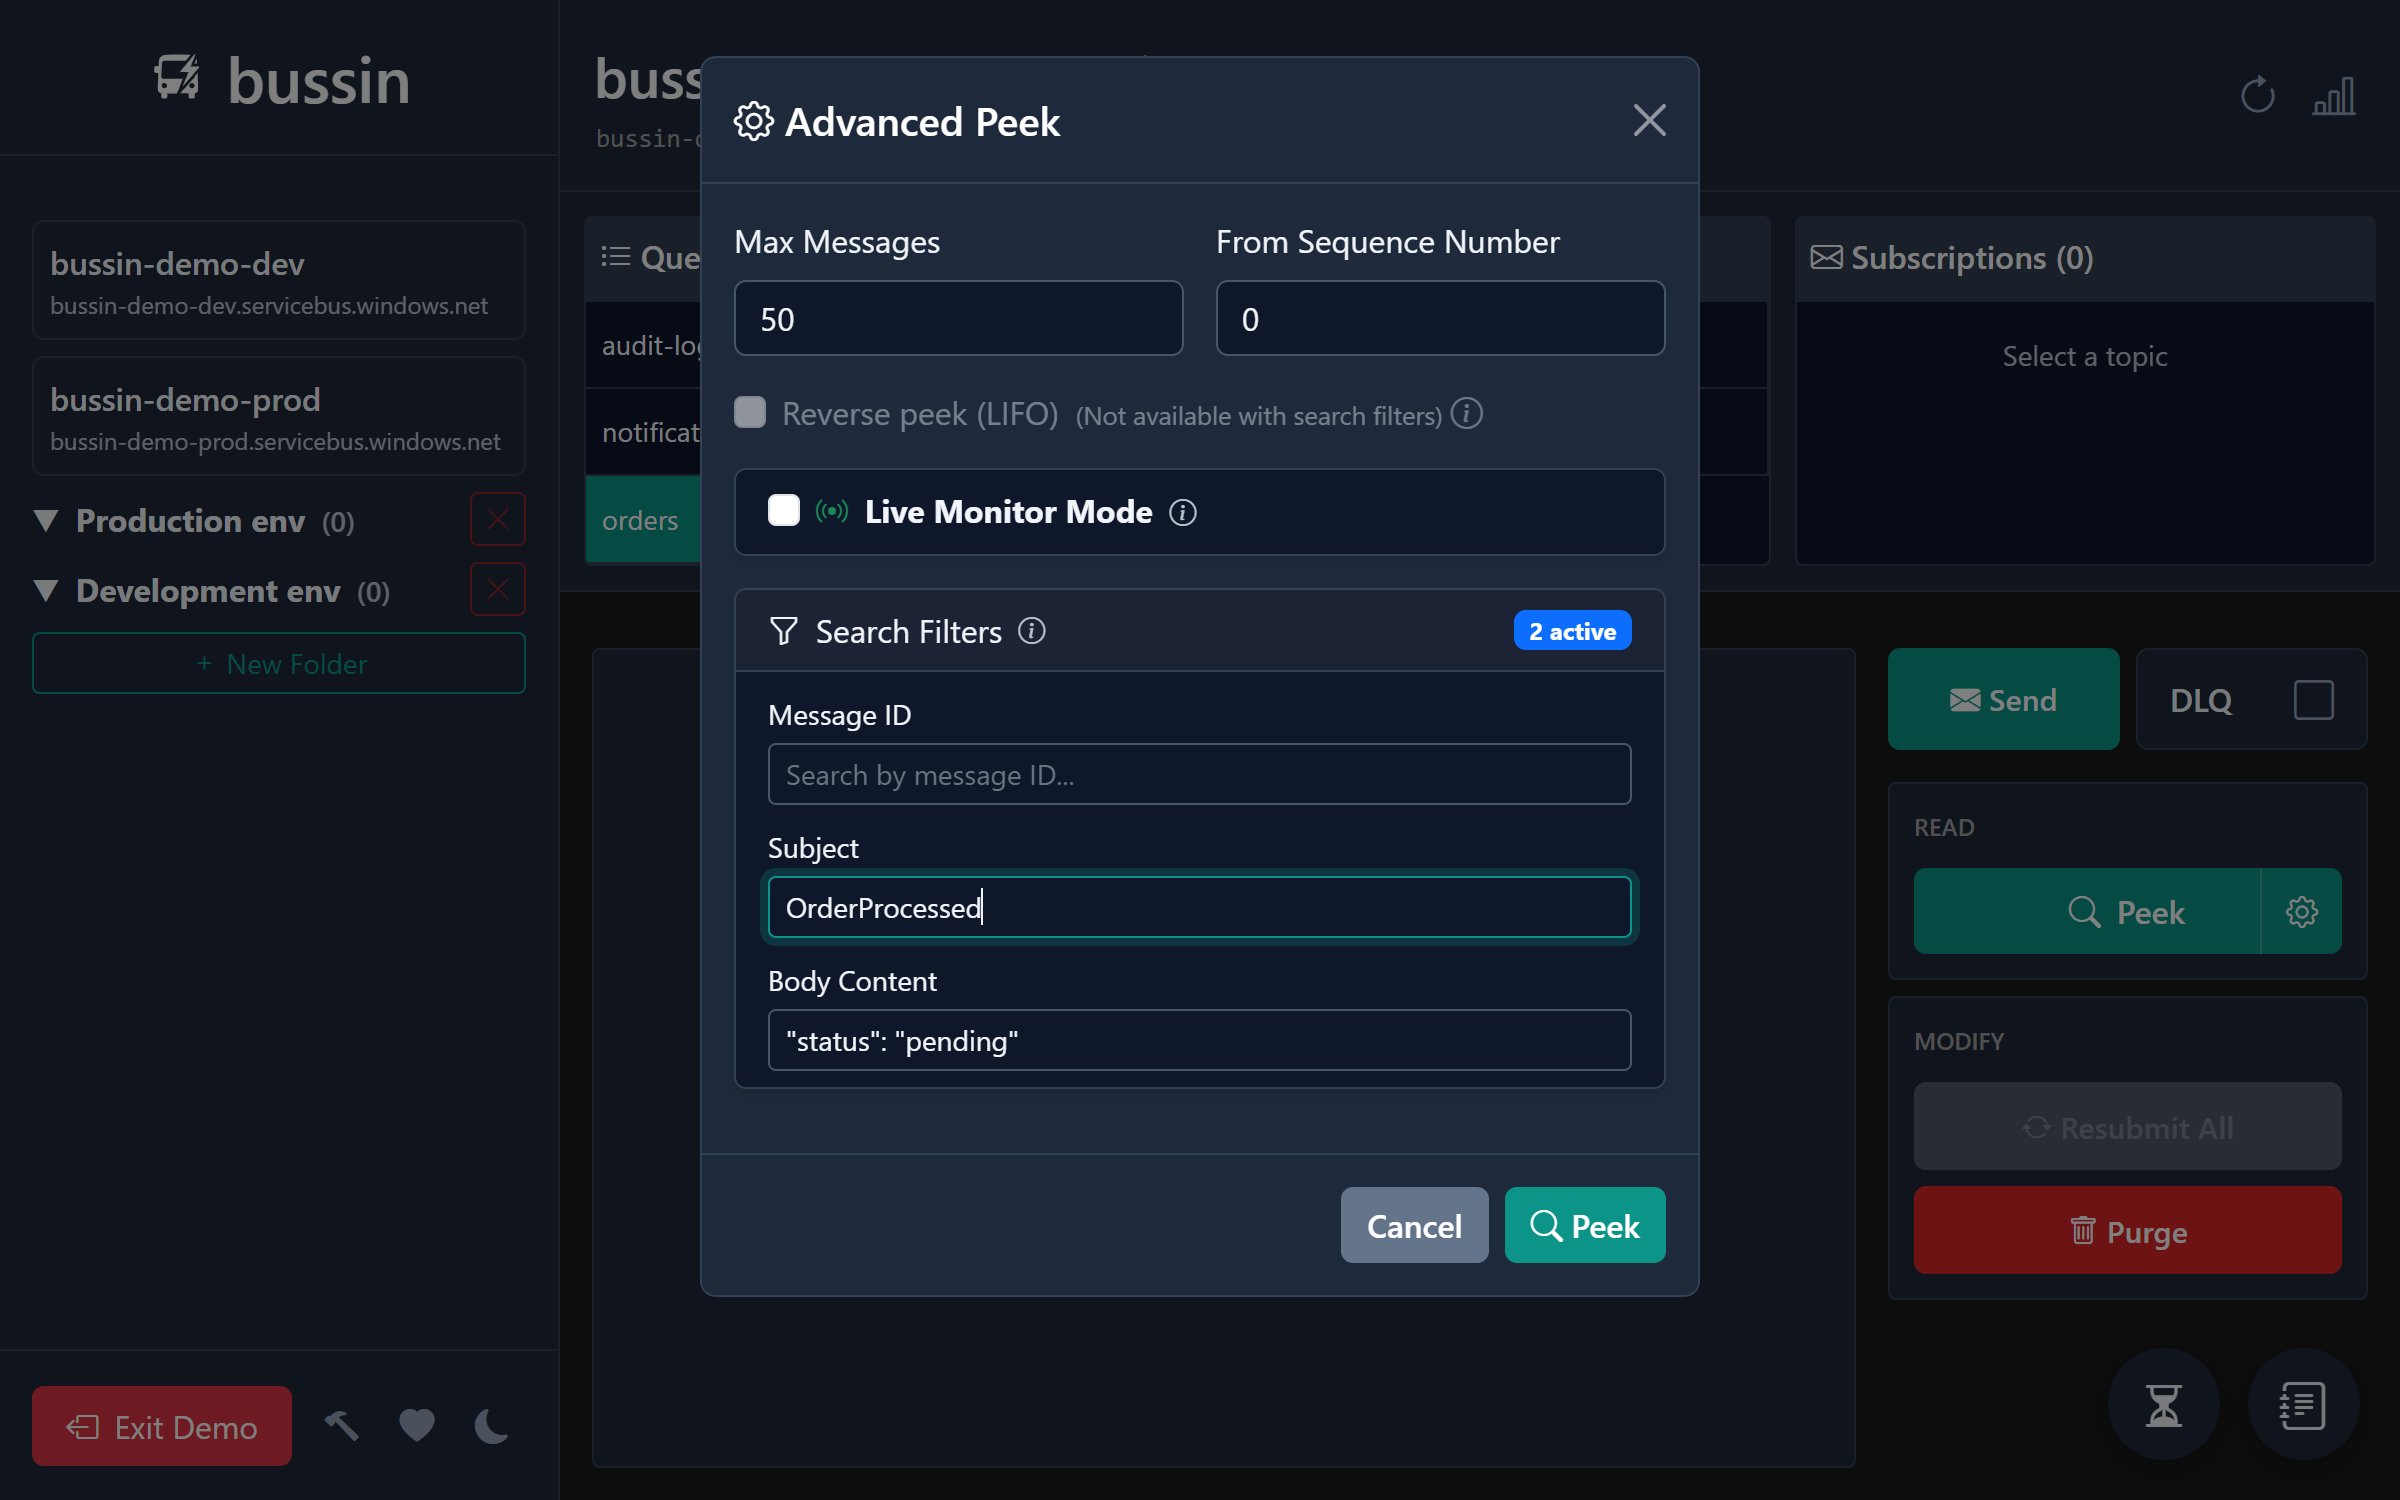This screenshot has width=2400, height=1500.
Task: Click the Live Monitor broadcast icon
Action: pyautogui.click(x=831, y=511)
